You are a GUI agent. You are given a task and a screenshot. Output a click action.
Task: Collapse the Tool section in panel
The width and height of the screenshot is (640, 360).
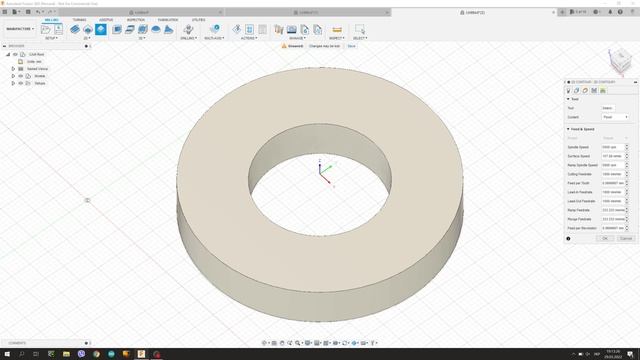click(568, 99)
